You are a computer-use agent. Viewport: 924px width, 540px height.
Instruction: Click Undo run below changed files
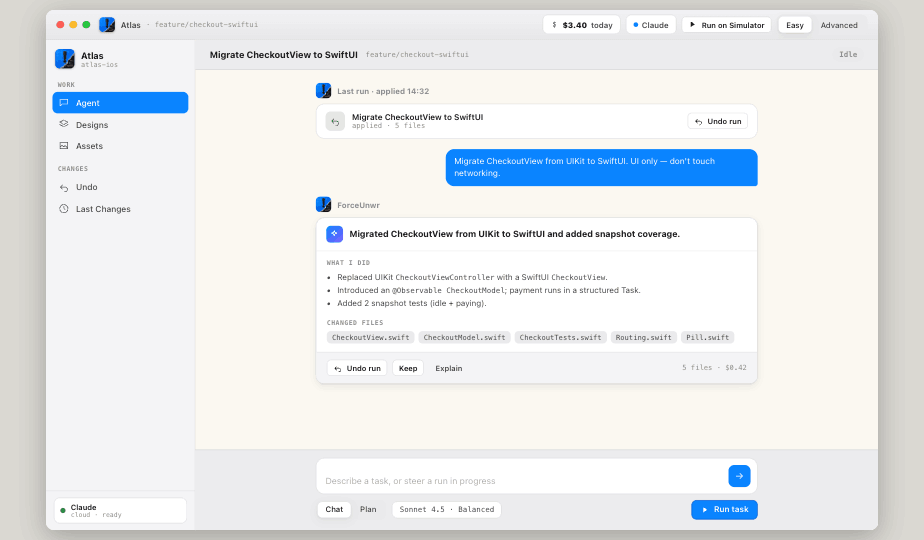pyautogui.click(x=357, y=368)
